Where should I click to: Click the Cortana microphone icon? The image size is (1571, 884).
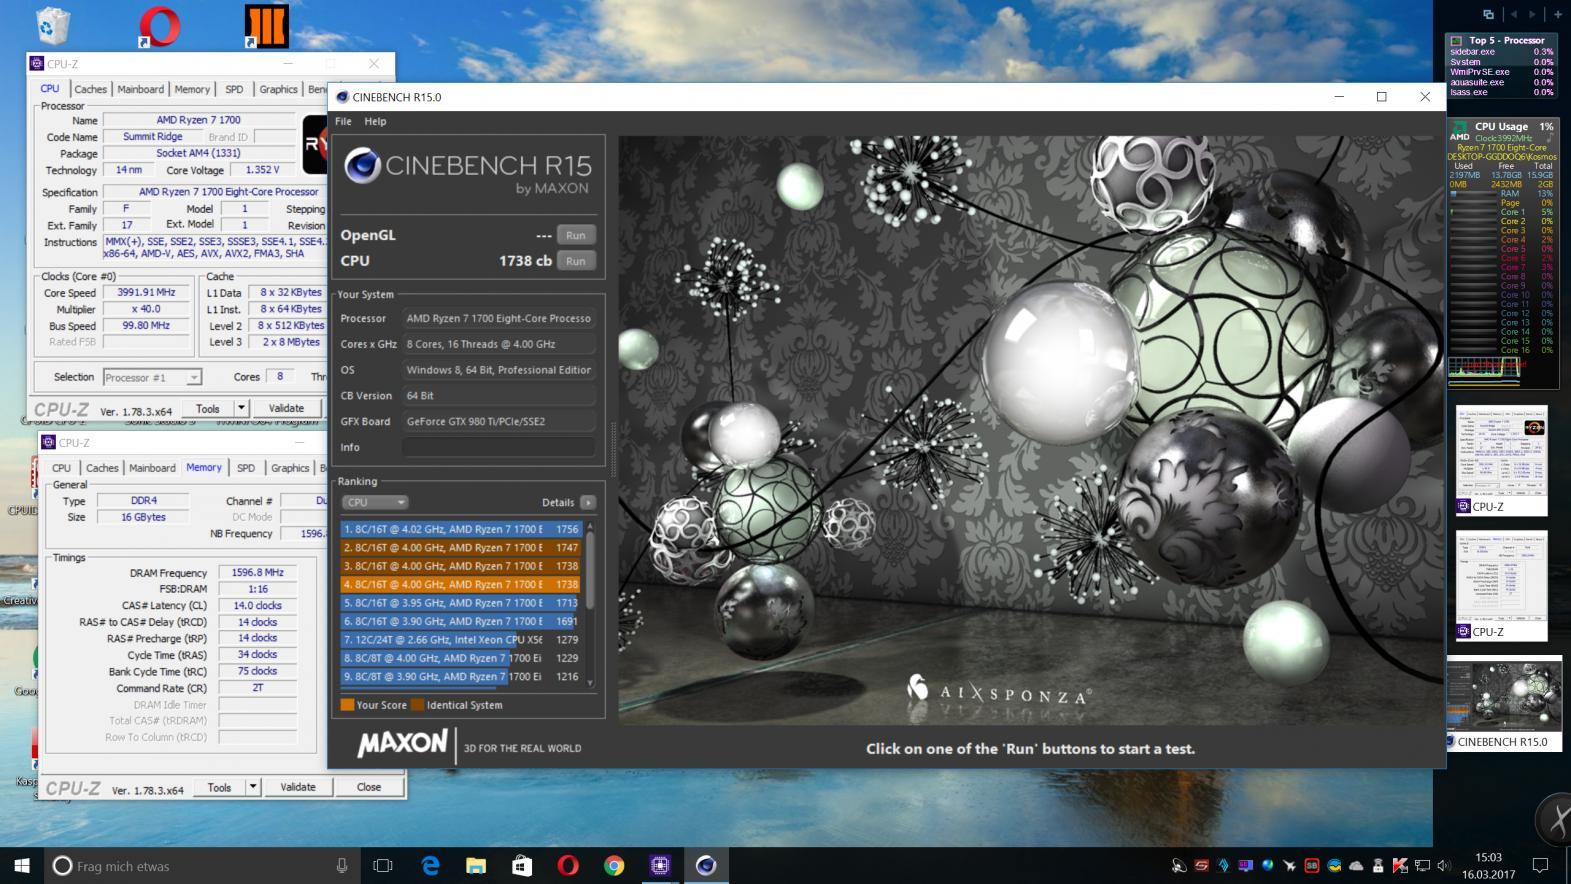(x=342, y=866)
